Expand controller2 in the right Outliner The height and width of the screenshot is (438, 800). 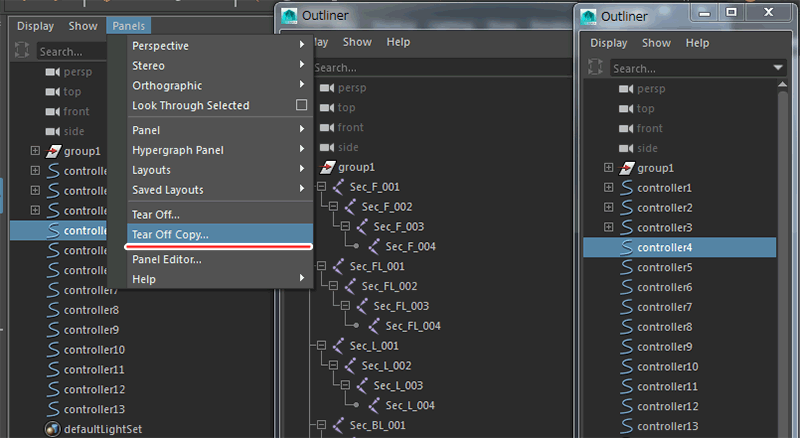tap(608, 208)
